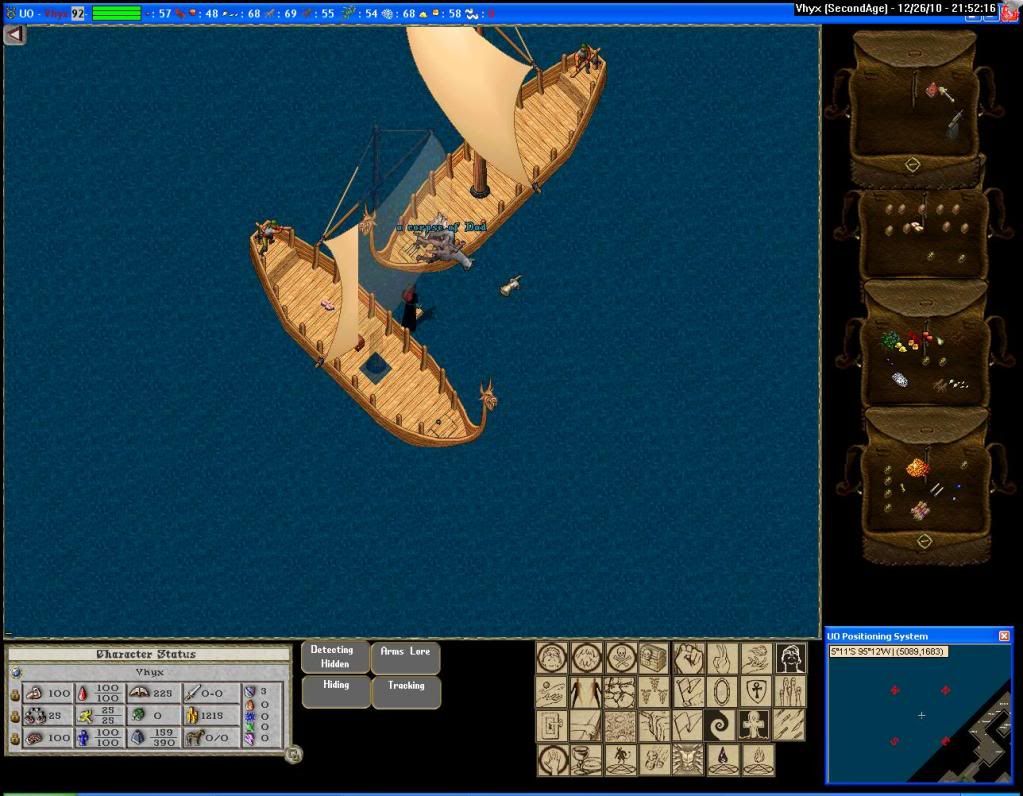The height and width of the screenshot is (796, 1023).
Task: Click the demon face spell icon
Action: (x=688, y=759)
